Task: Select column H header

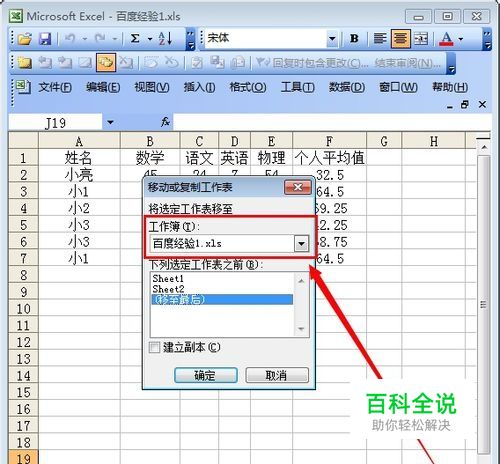Action: coord(434,141)
